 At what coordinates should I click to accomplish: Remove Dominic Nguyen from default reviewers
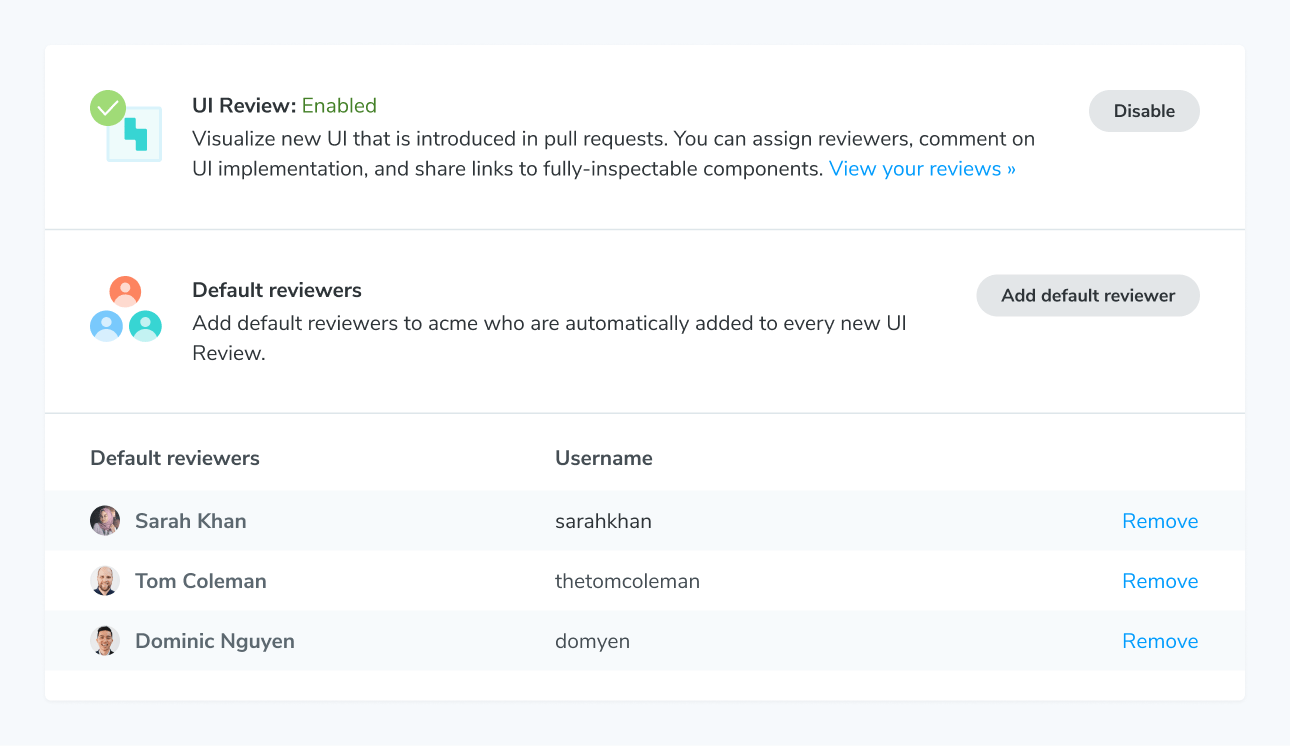click(1160, 640)
